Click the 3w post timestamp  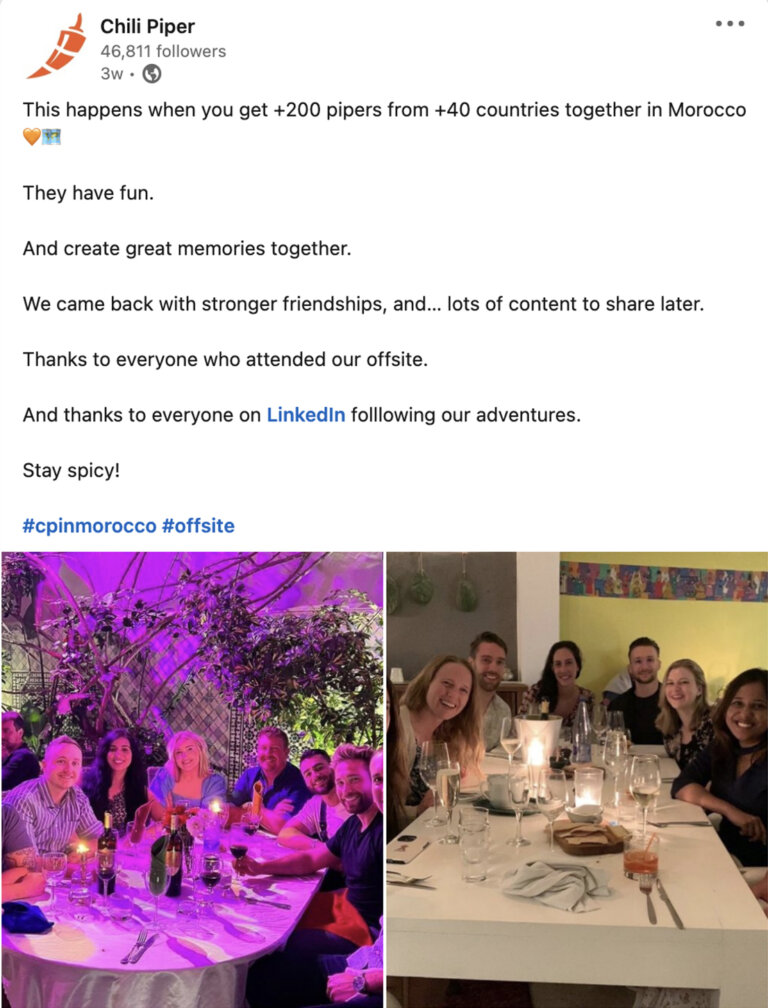coord(111,74)
